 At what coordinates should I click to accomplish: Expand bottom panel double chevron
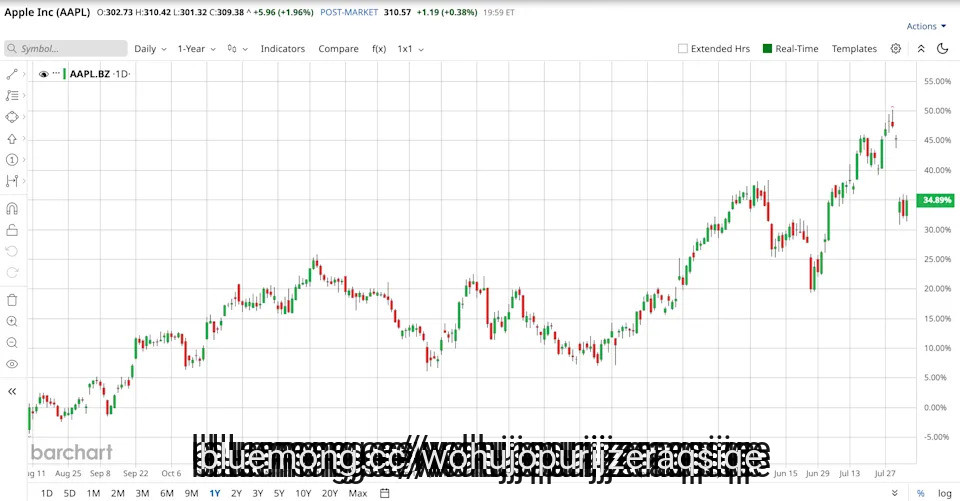[894, 493]
